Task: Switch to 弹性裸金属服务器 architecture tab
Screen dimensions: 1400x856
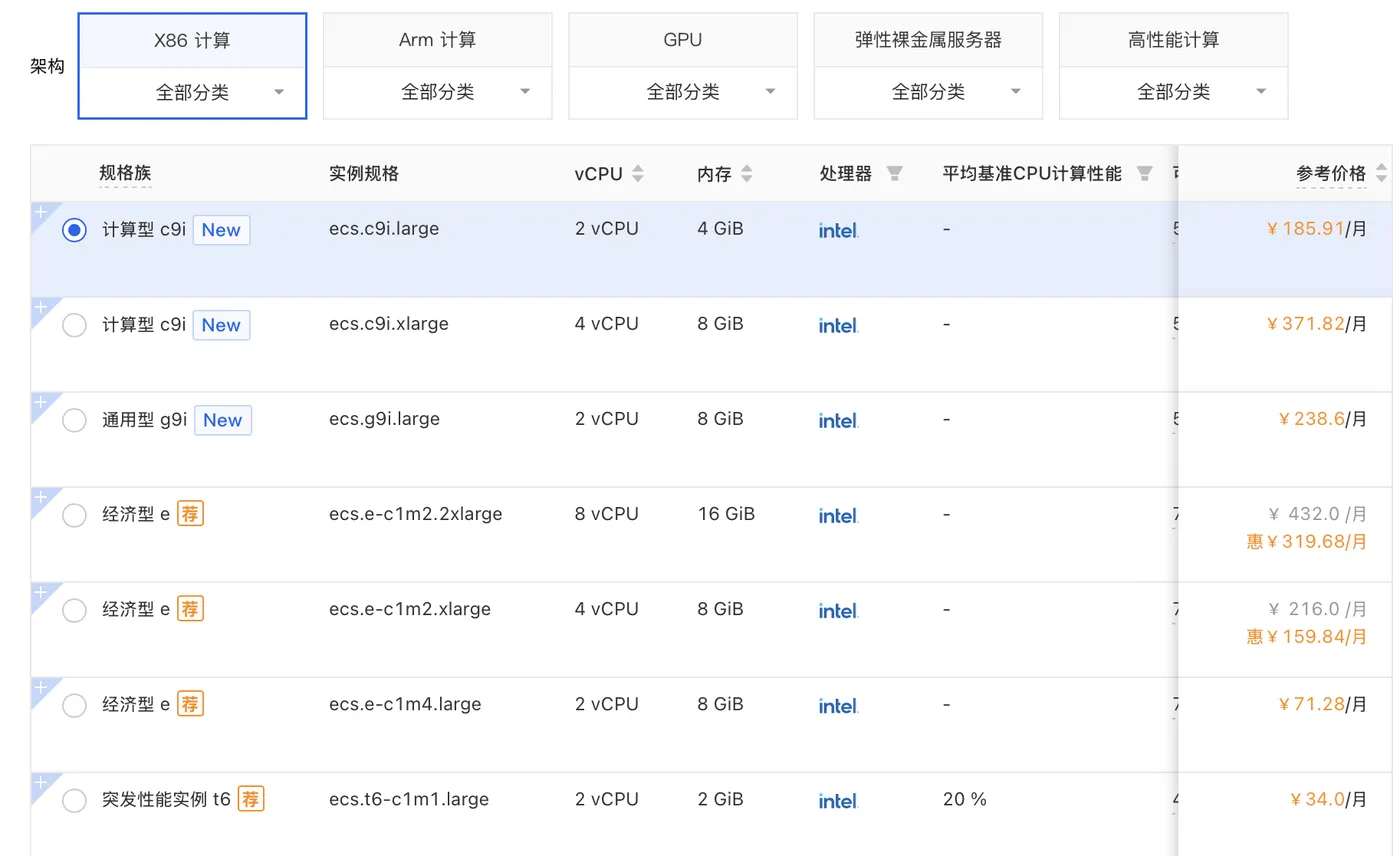Action: pos(928,41)
